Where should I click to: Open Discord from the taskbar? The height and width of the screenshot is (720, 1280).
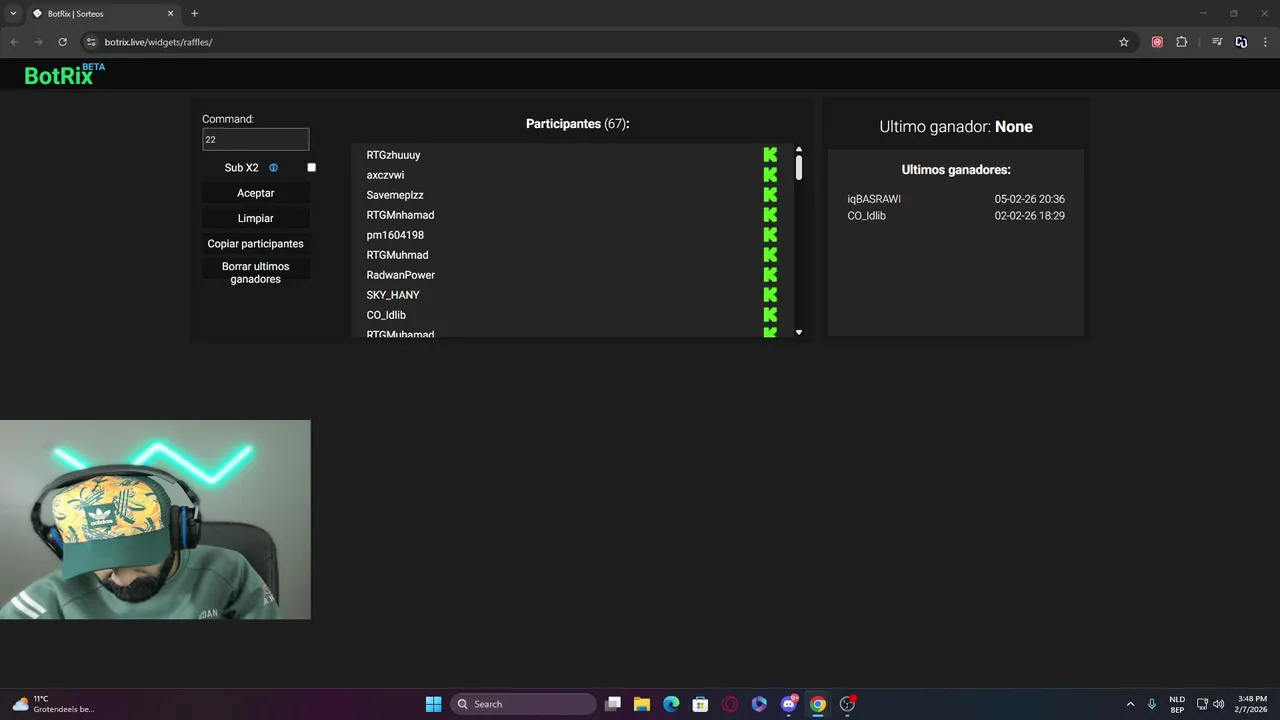(x=789, y=704)
